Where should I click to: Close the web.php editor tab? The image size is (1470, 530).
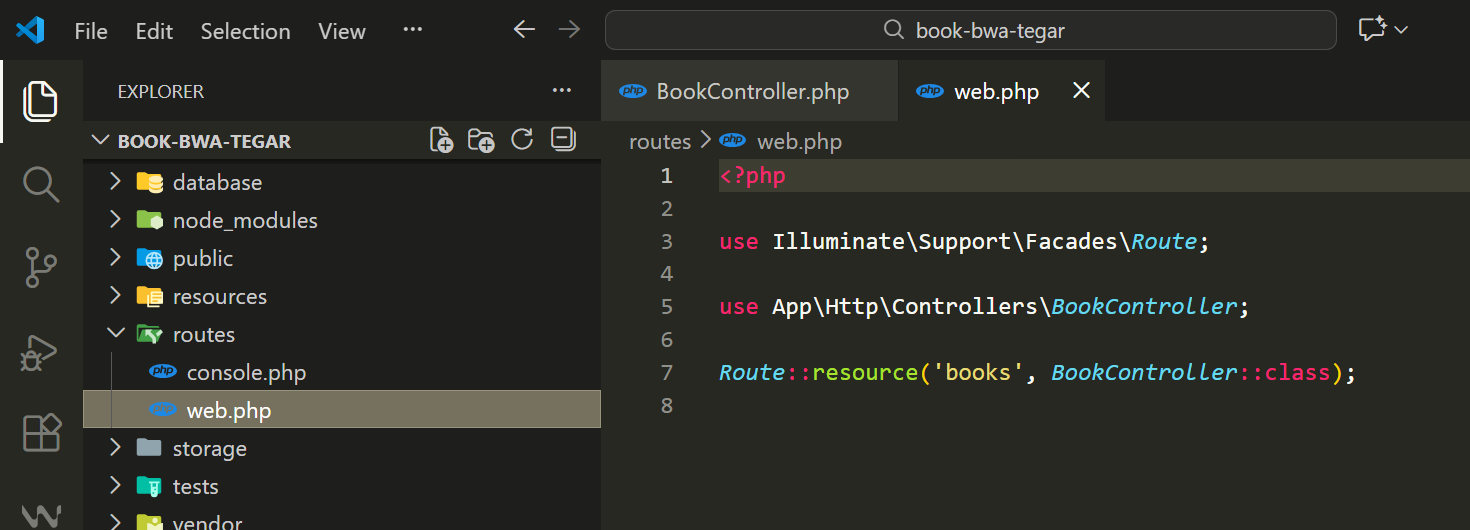pyautogui.click(x=1081, y=91)
